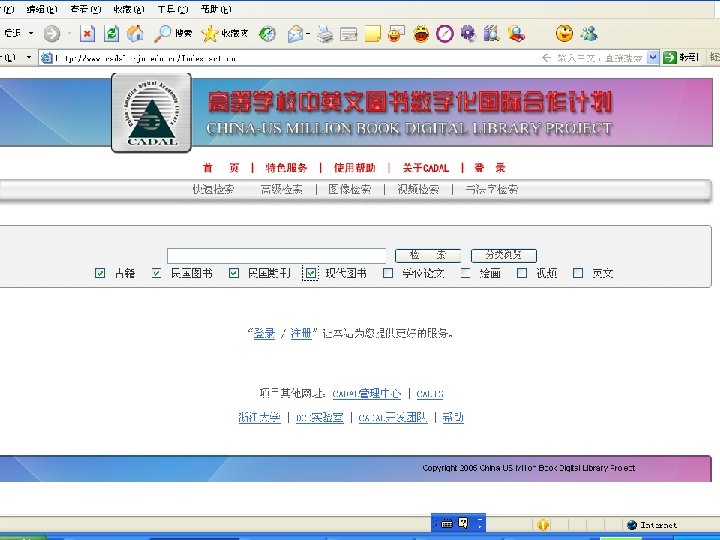Click the popup blocker status bar icon
720x540 pixels.
tap(543, 524)
